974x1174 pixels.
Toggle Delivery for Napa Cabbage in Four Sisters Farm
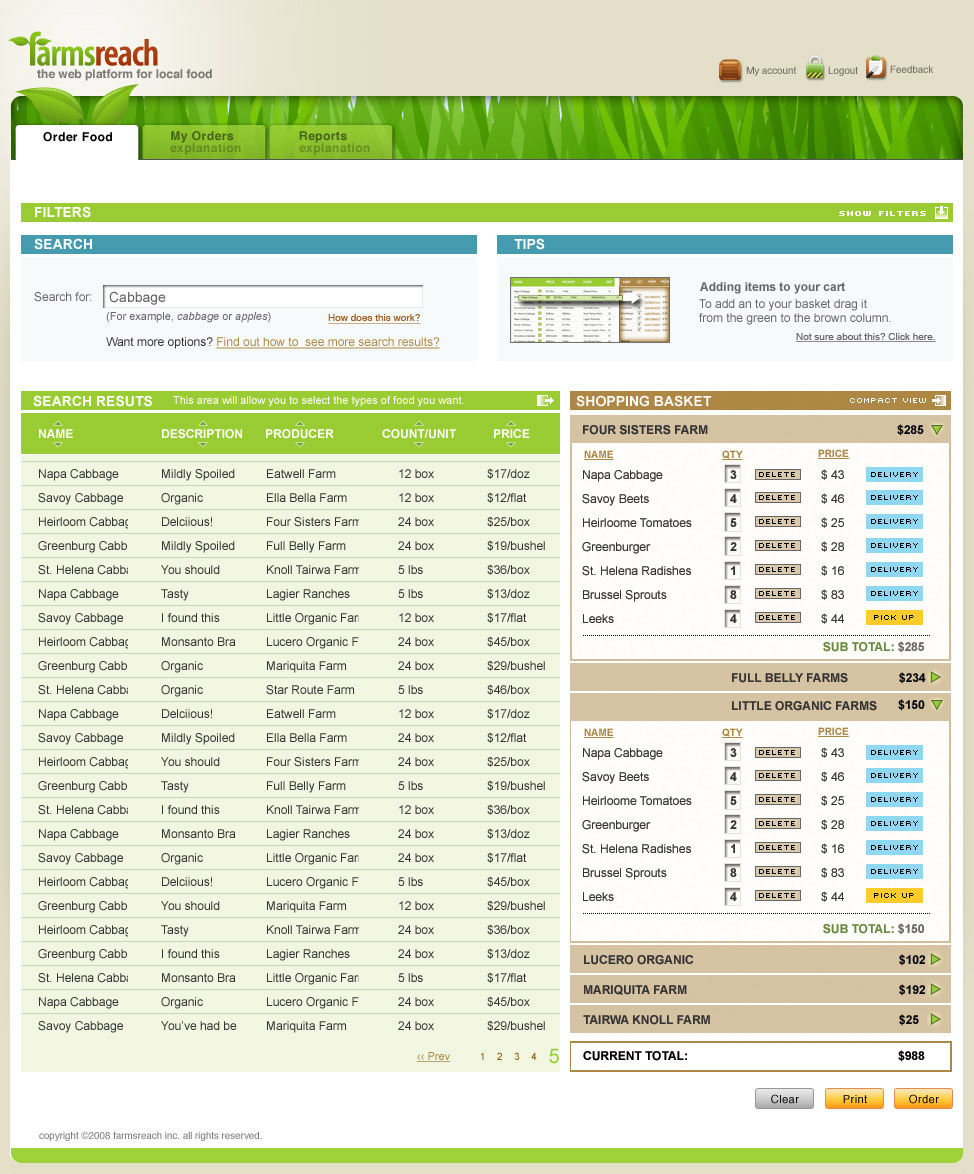coord(893,474)
